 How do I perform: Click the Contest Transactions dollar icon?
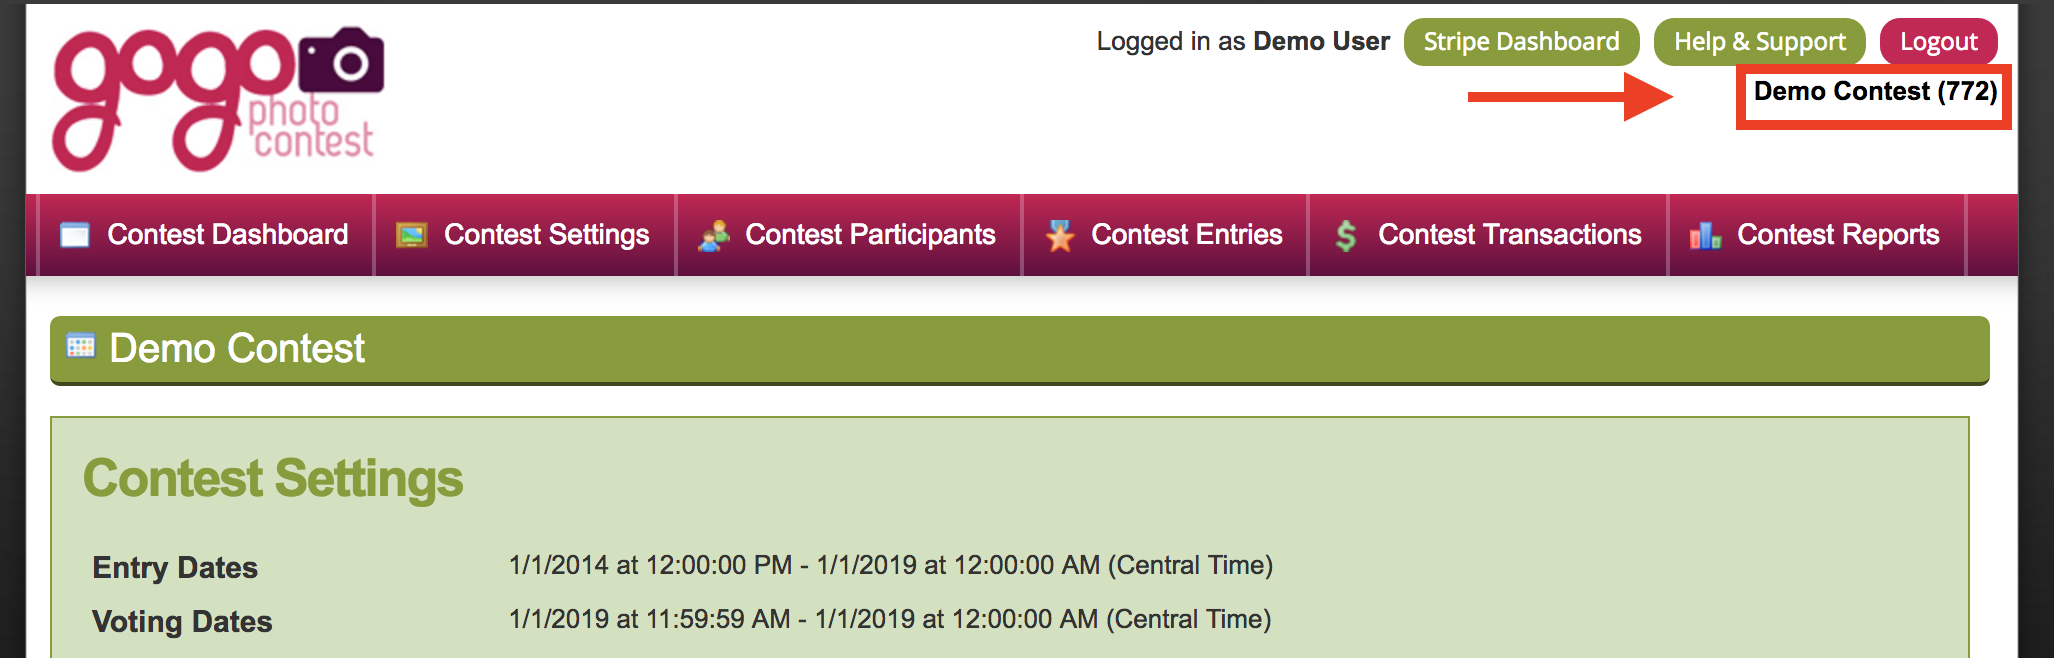click(x=1346, y=235)
